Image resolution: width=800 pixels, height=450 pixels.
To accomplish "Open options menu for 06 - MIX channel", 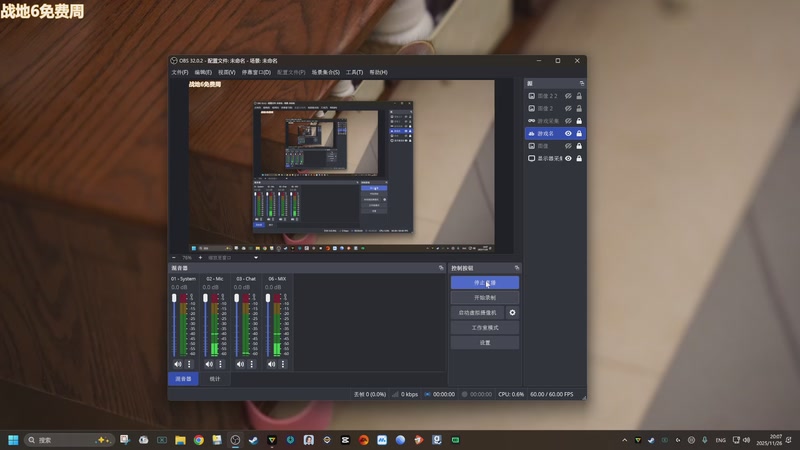I will click(x=282, y=364).
